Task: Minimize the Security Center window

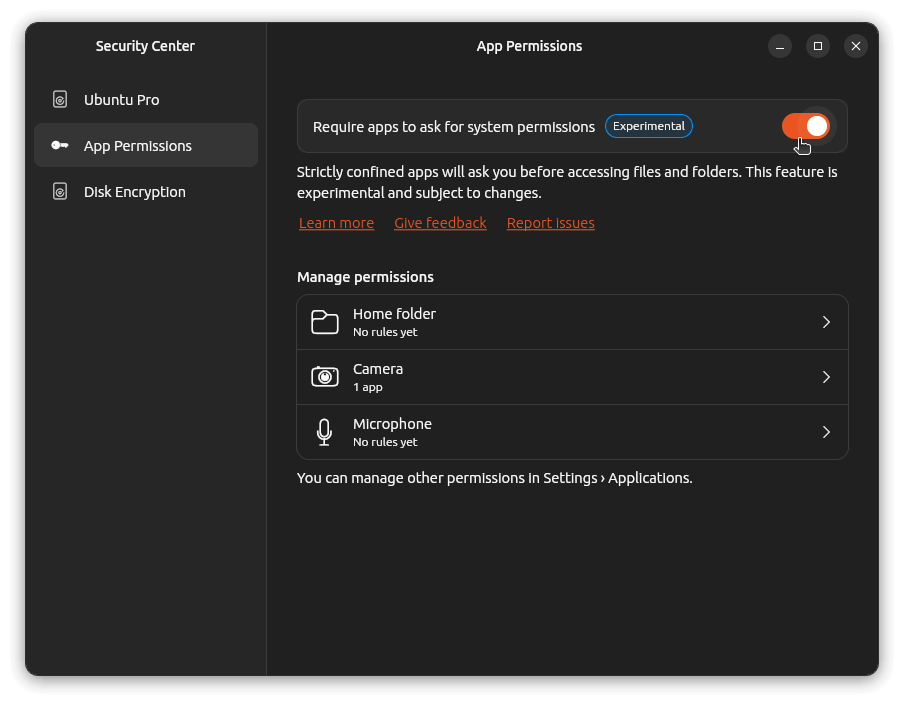Action: click(x=780, y=46)
